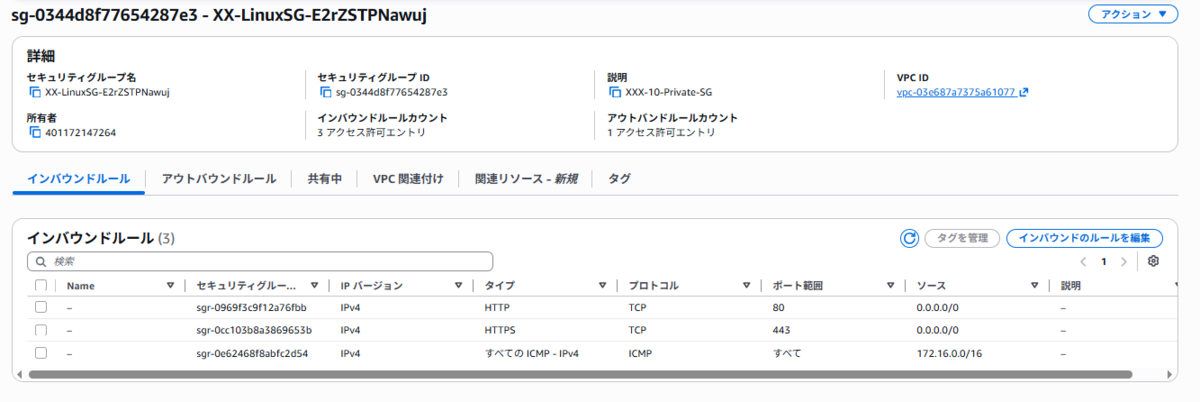
Task: Open the vpc-03e687a7375a61077 link
Action: pyautogui.click(x=957, y=92)
